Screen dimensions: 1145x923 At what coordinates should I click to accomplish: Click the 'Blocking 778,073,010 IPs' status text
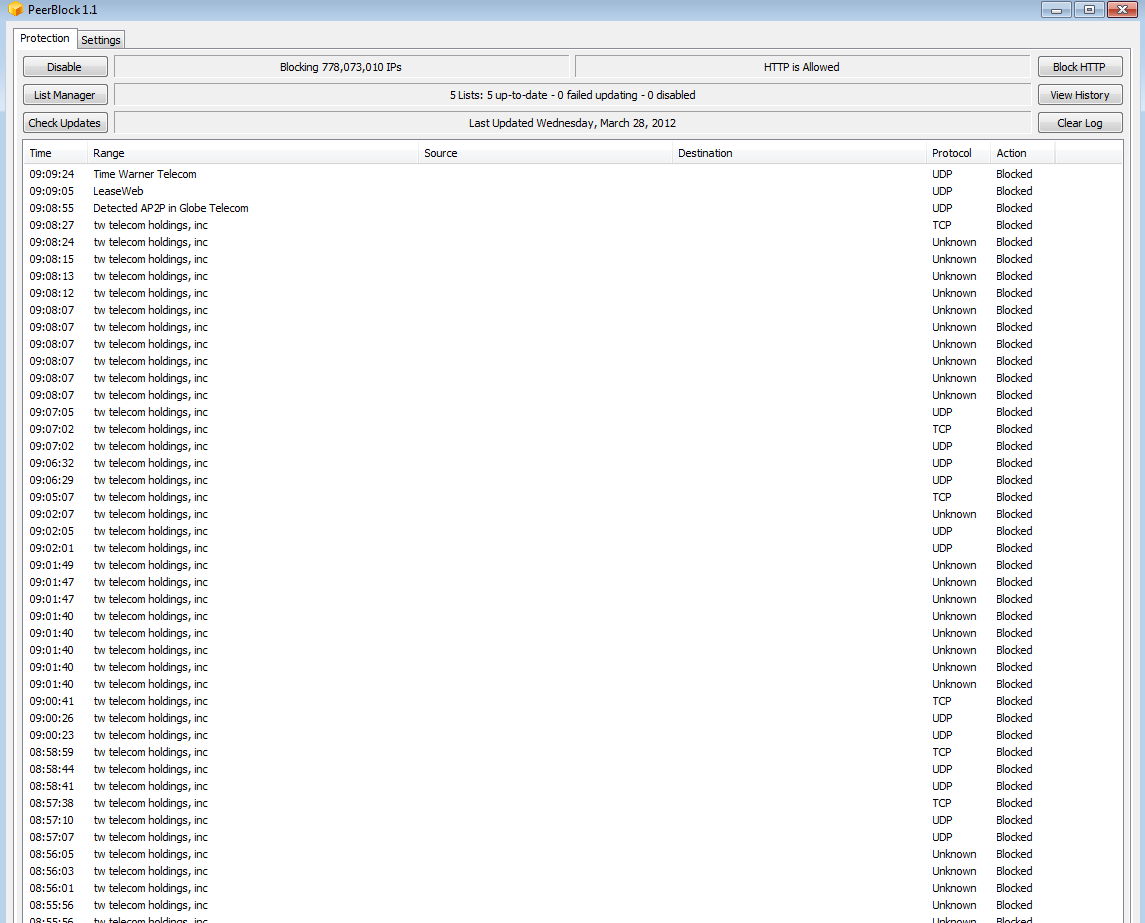(x=341, y=67)
